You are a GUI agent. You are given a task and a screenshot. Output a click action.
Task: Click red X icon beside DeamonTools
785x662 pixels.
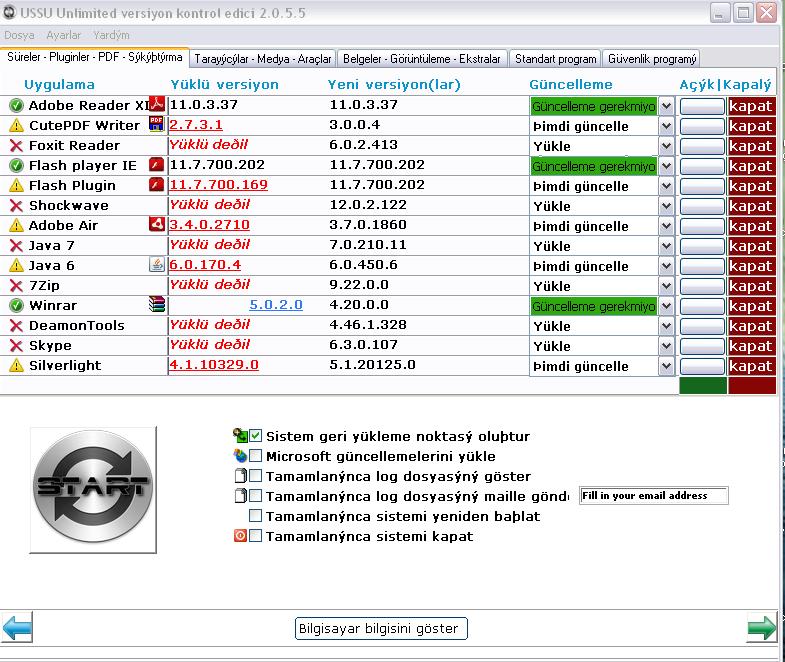[x=17, y=326]
